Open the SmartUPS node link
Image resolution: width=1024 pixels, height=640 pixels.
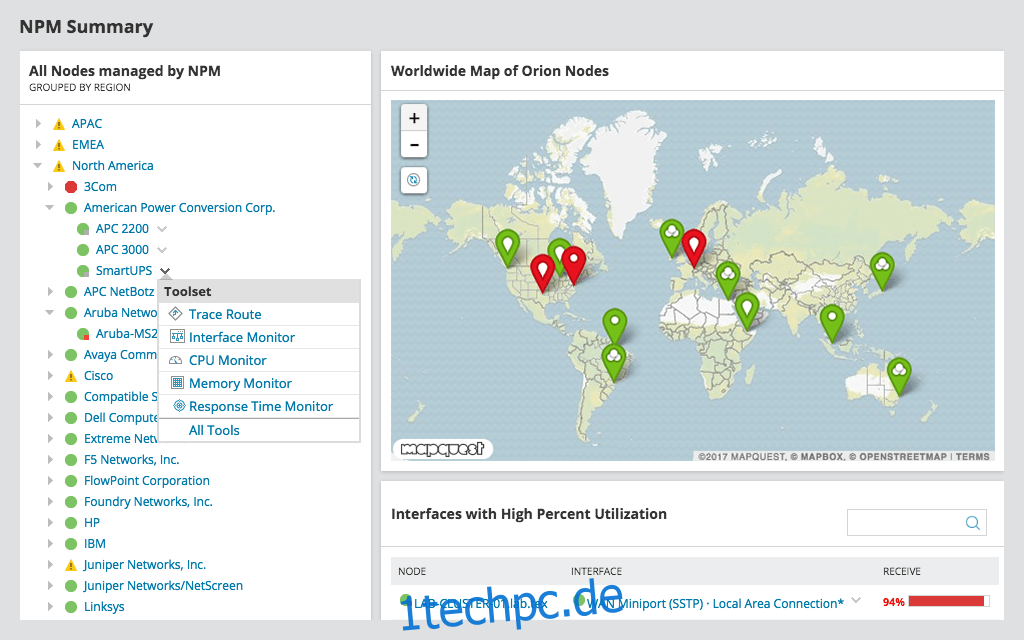[x=124, y=270]
